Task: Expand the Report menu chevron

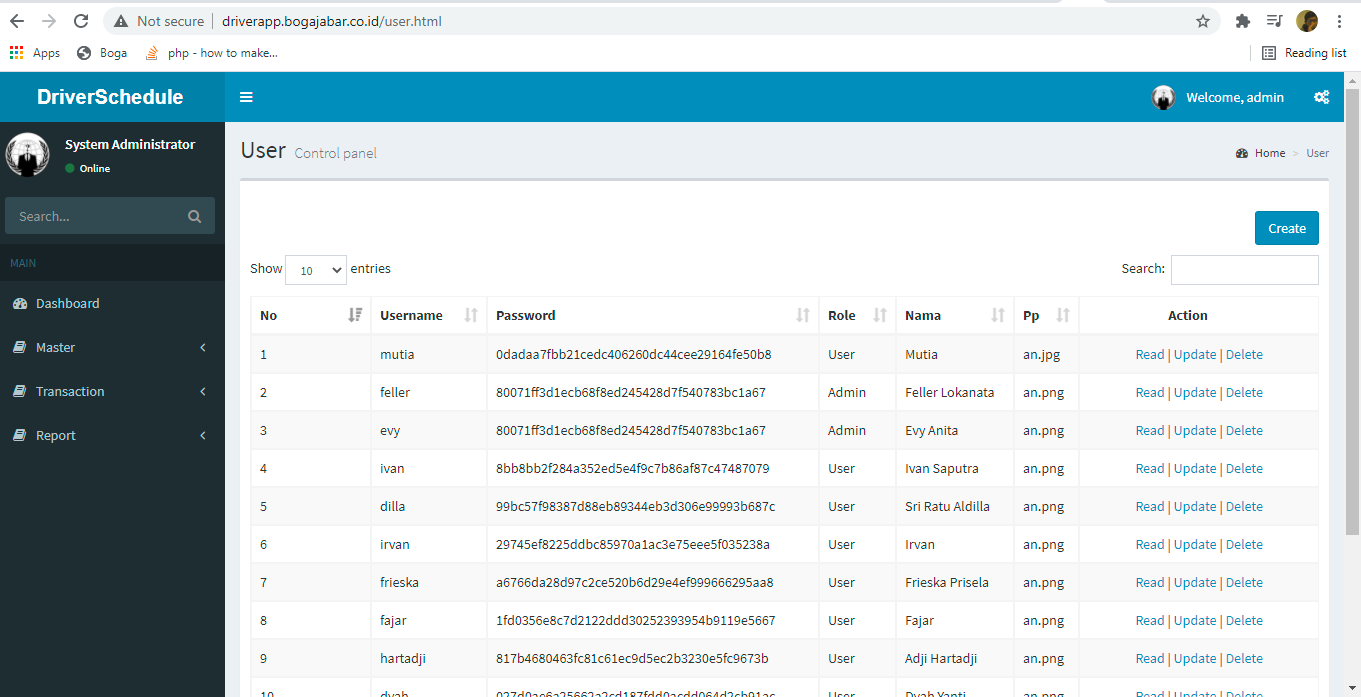Action: coord(203,435)
